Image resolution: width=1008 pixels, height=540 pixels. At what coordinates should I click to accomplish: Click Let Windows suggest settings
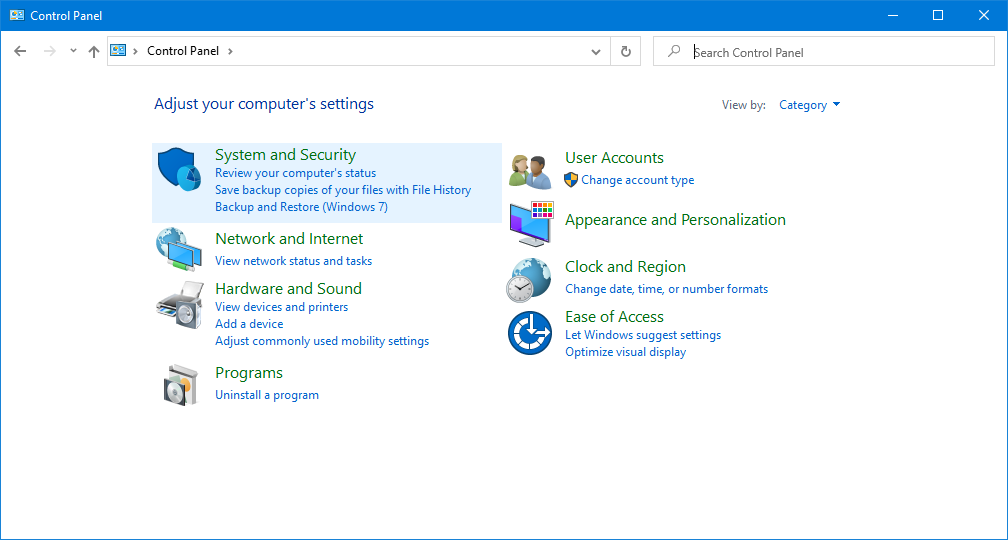click(x=643, y=335)
